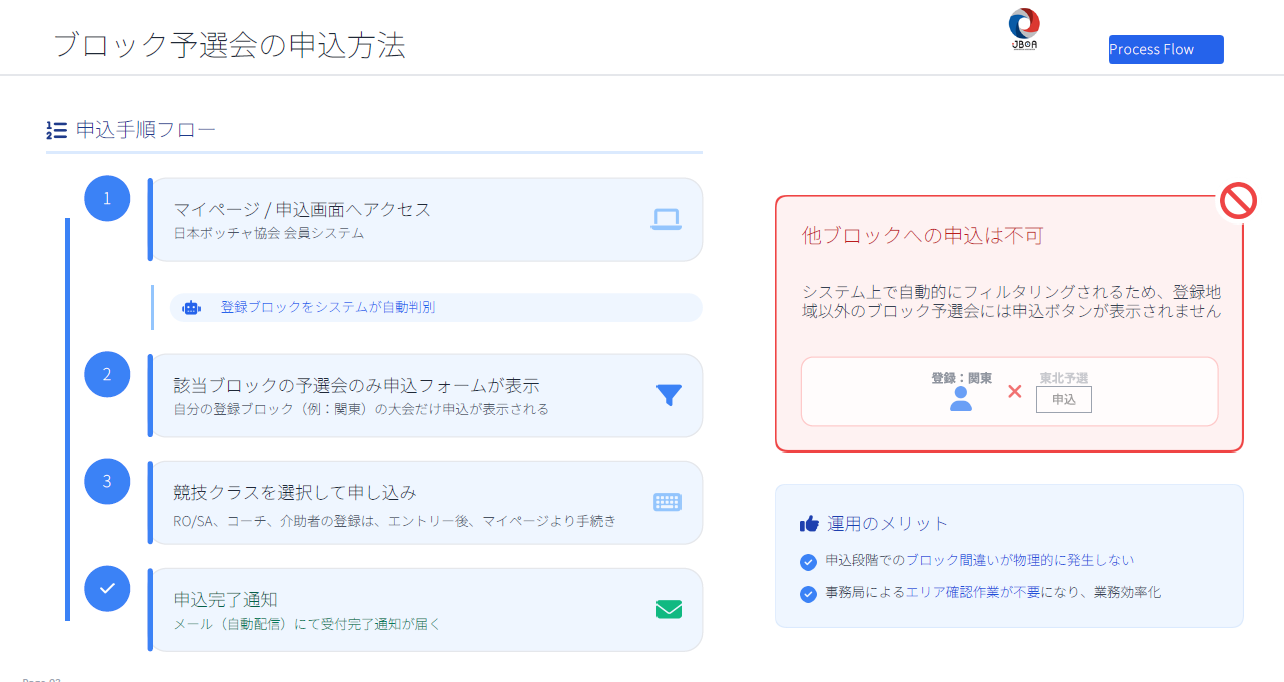Click the text 日本ボッチャ協会 会員システム

point(269,233)
